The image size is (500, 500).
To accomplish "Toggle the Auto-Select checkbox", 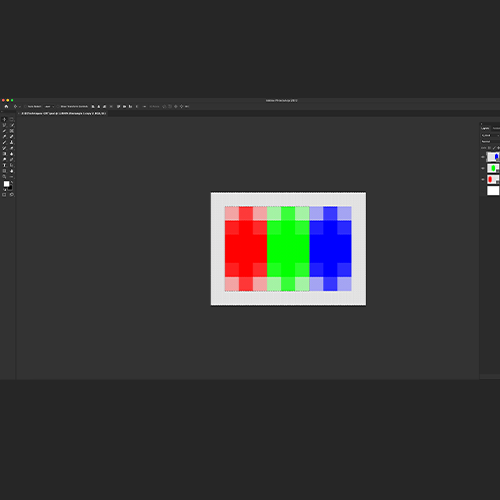I will click(x=25, y=106).
